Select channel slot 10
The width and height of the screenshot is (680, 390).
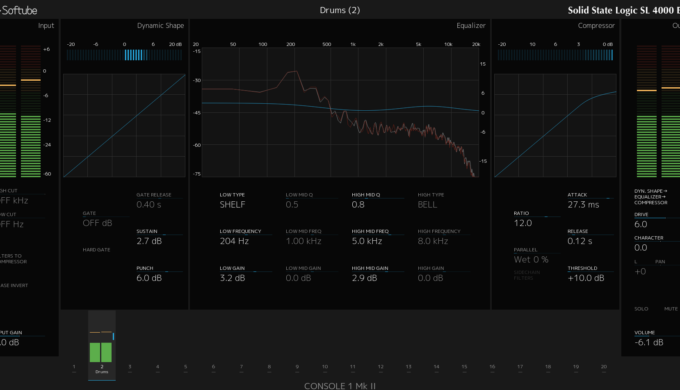325,368
